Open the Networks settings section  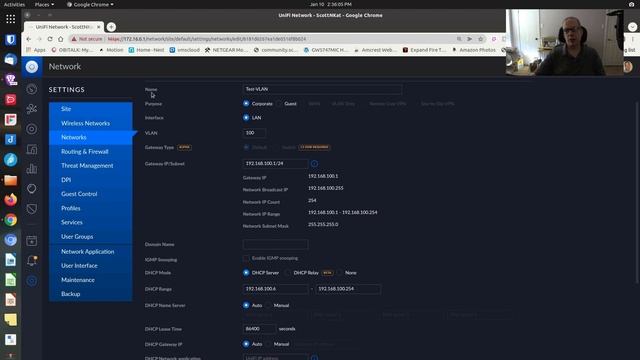pyautogui.click(x=91, y=137)
